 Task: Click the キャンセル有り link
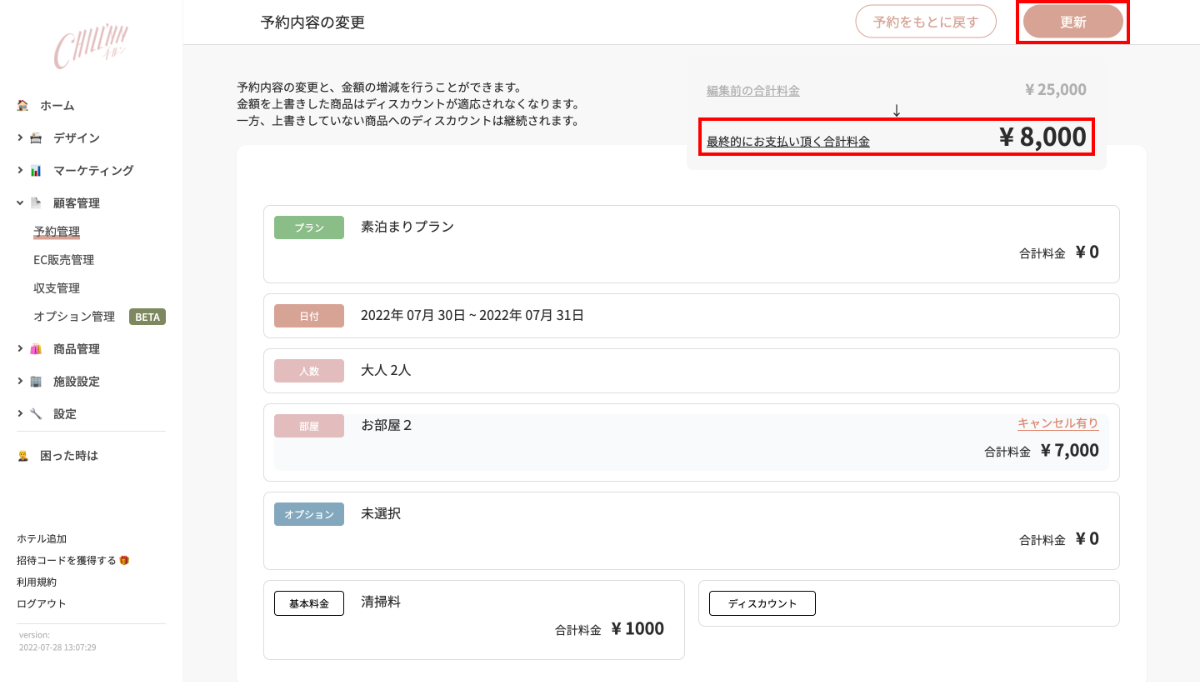(x=1058, y=423)
